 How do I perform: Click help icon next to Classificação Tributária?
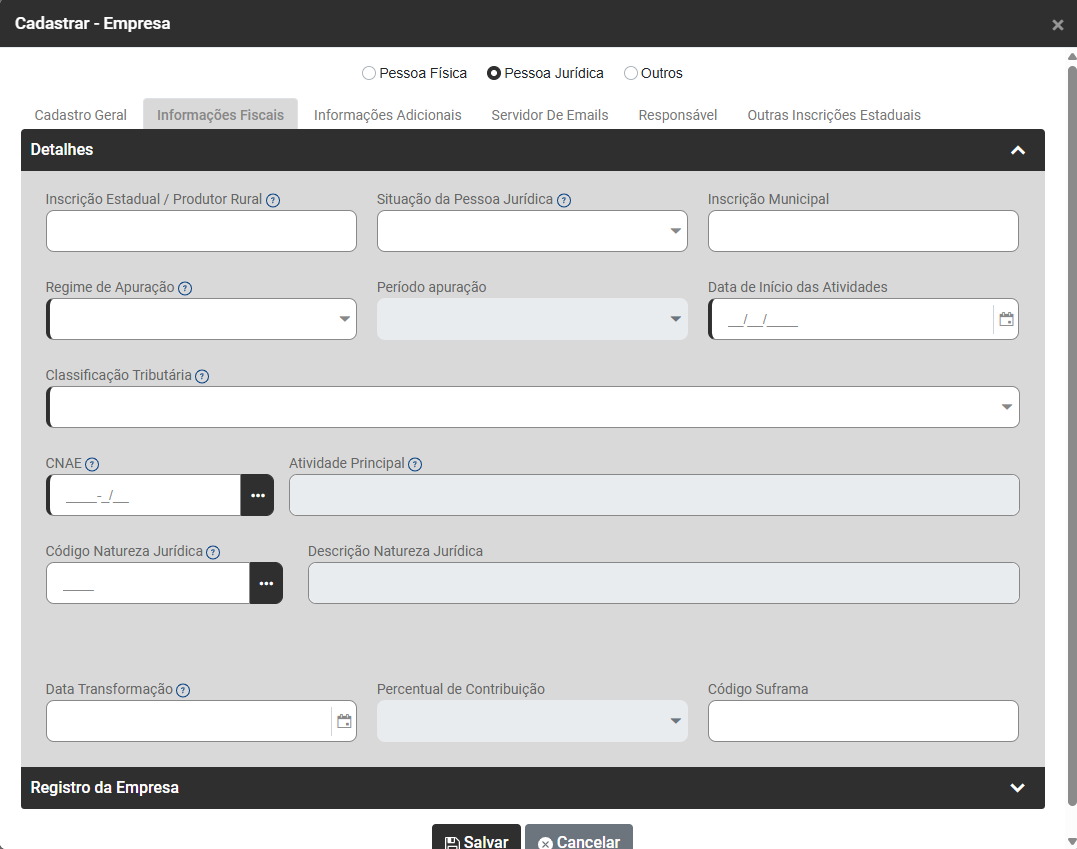(x=202, y=376)
